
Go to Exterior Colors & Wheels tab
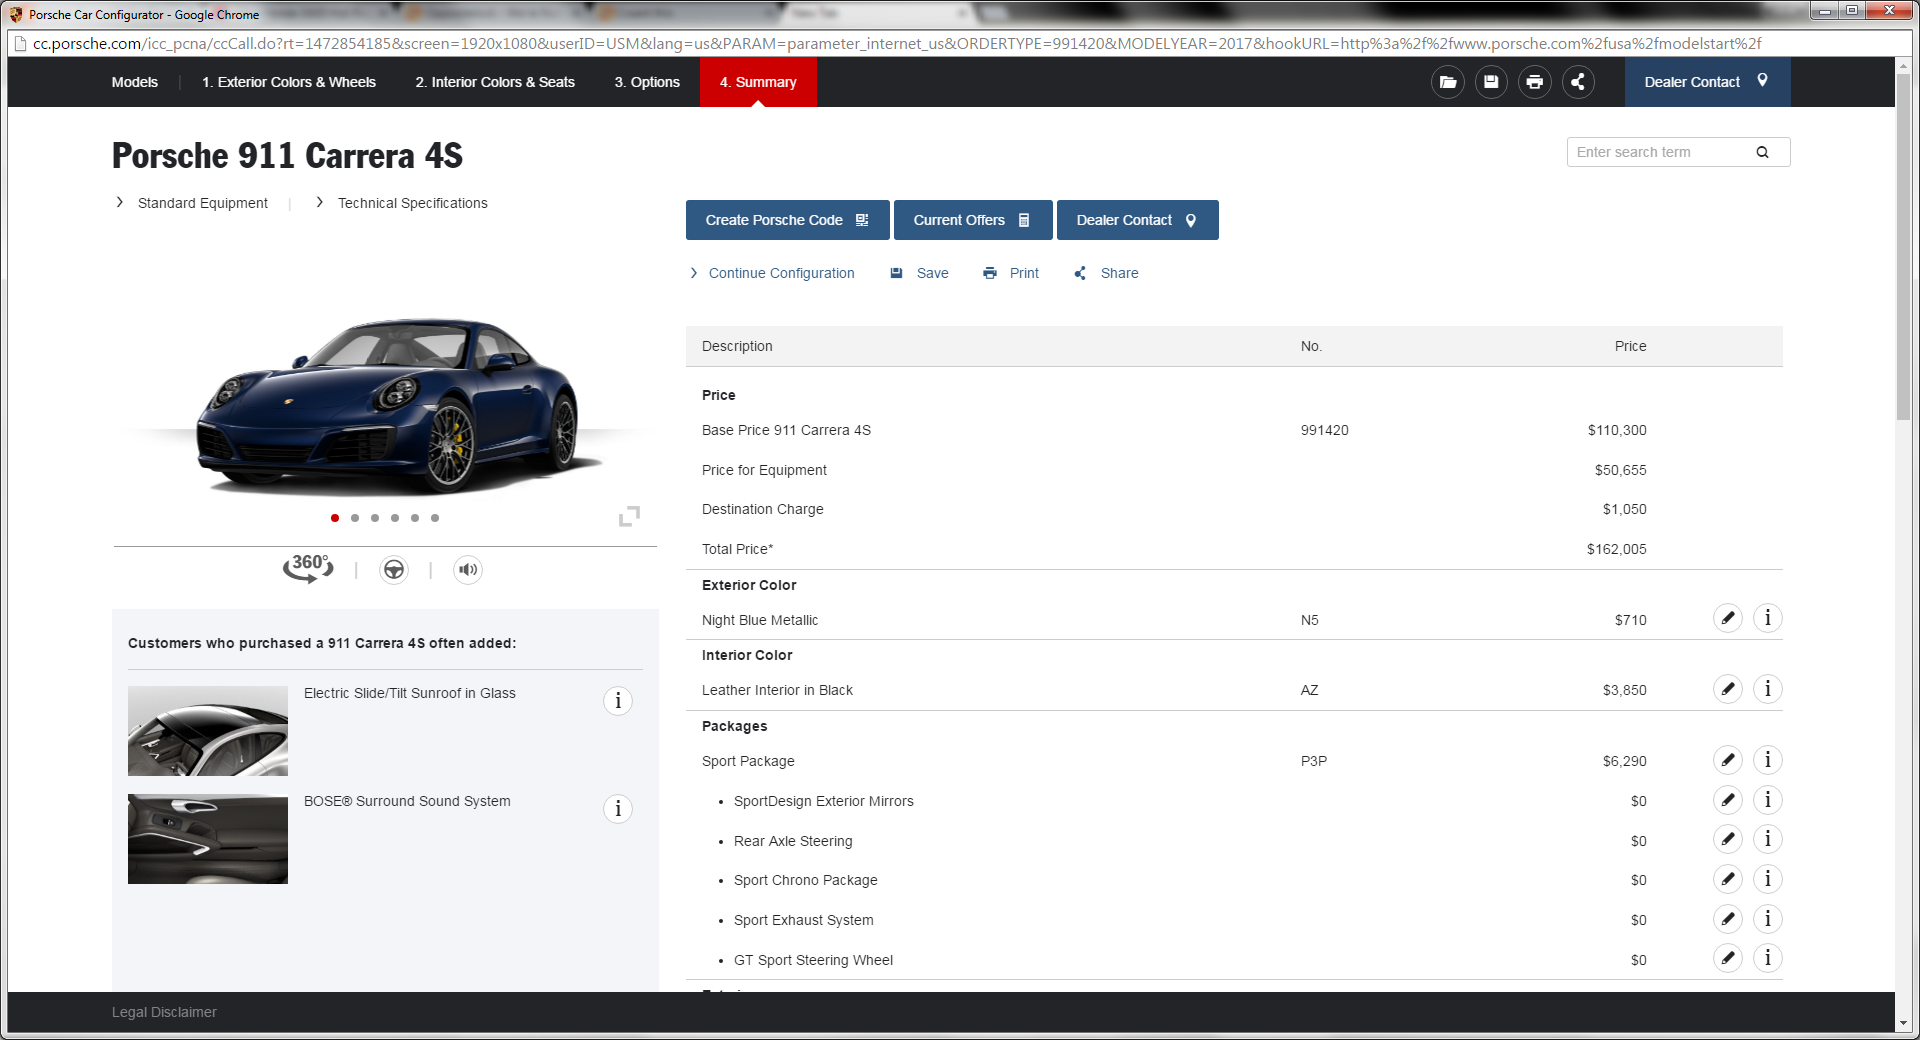(289, 82)
